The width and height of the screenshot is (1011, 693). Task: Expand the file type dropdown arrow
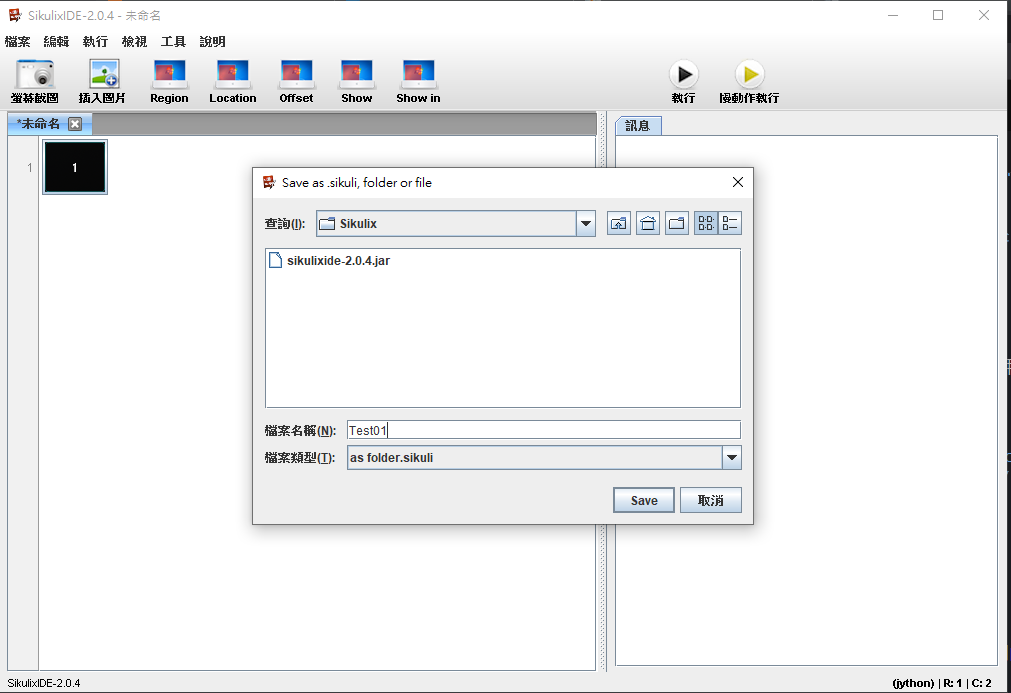[731, 458]
